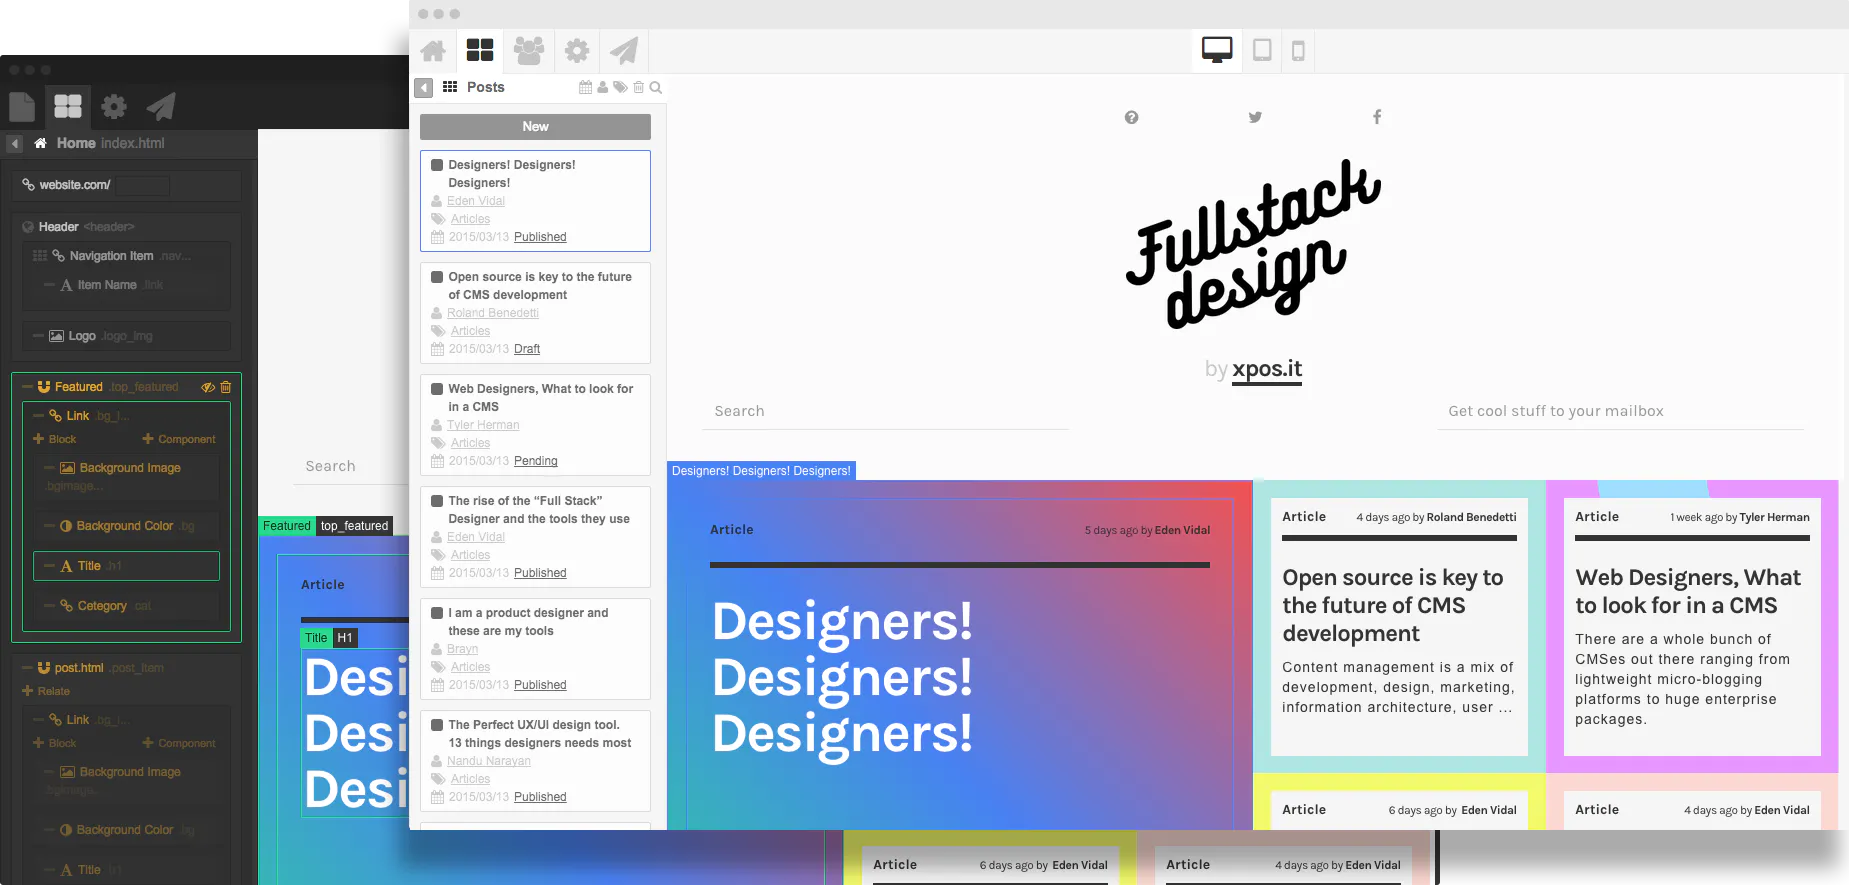Tick the checkbox for 'Designers! Designers! Designers!' post
Screen dimensions: 1849x885
(x=437, y=165)
